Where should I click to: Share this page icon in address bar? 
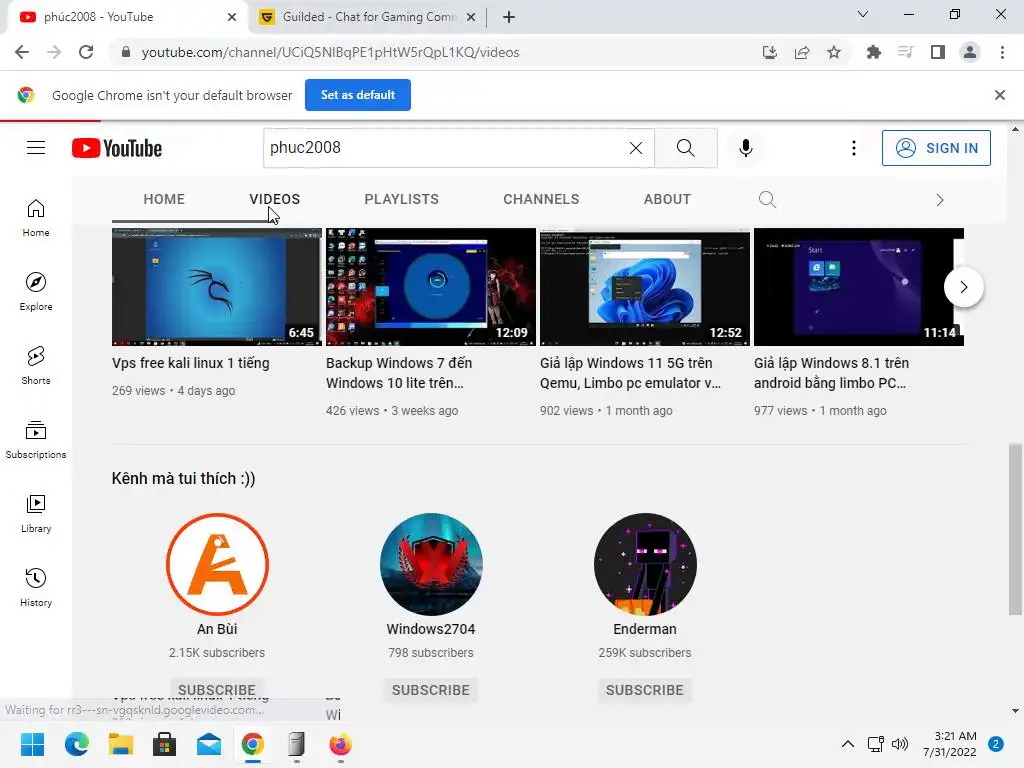pos(802,52)
